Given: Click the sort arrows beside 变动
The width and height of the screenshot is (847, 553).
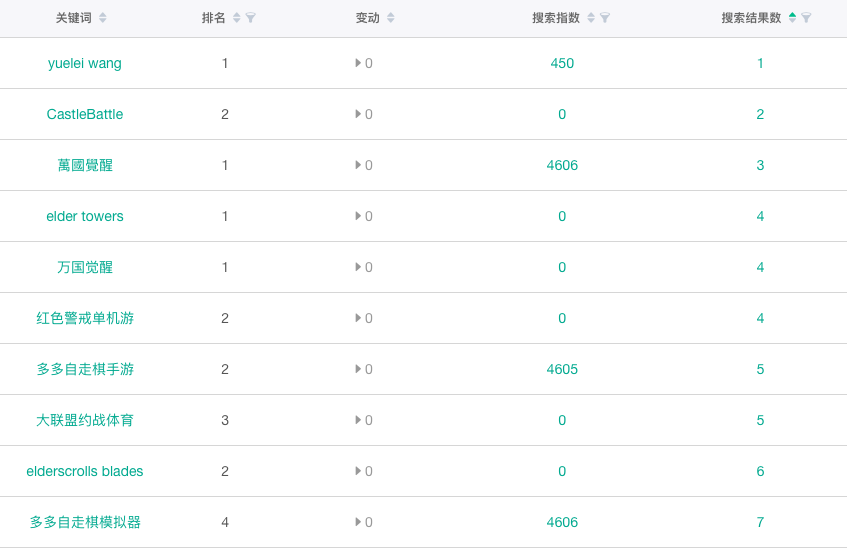Looking at the screenshot, I should coord(391,18).
